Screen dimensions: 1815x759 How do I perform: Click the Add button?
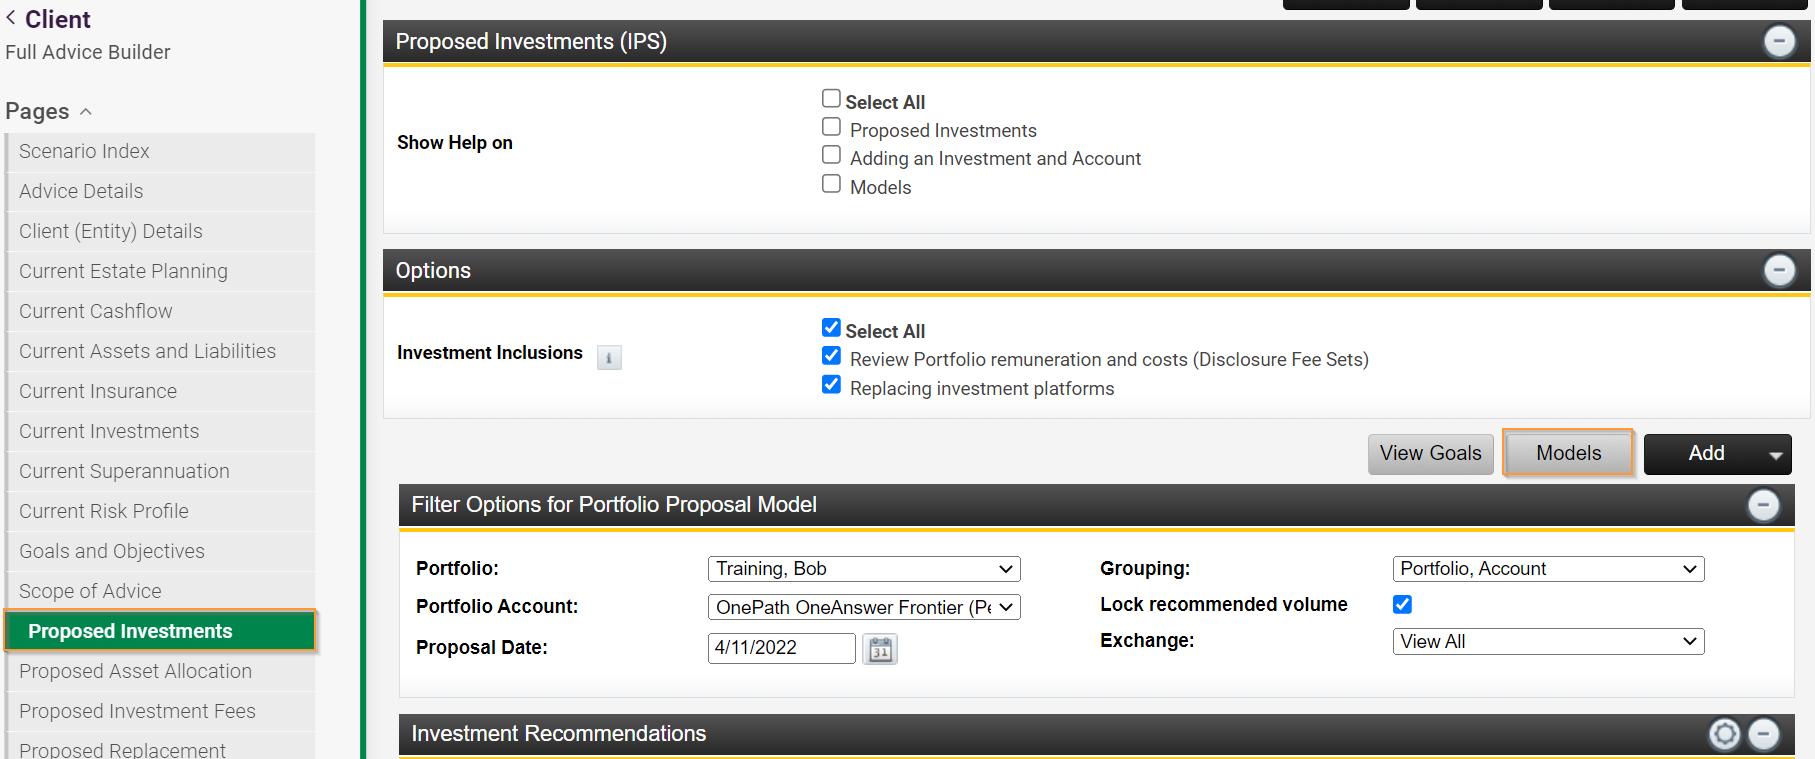pyautogui.click(x=1705, y=454)
